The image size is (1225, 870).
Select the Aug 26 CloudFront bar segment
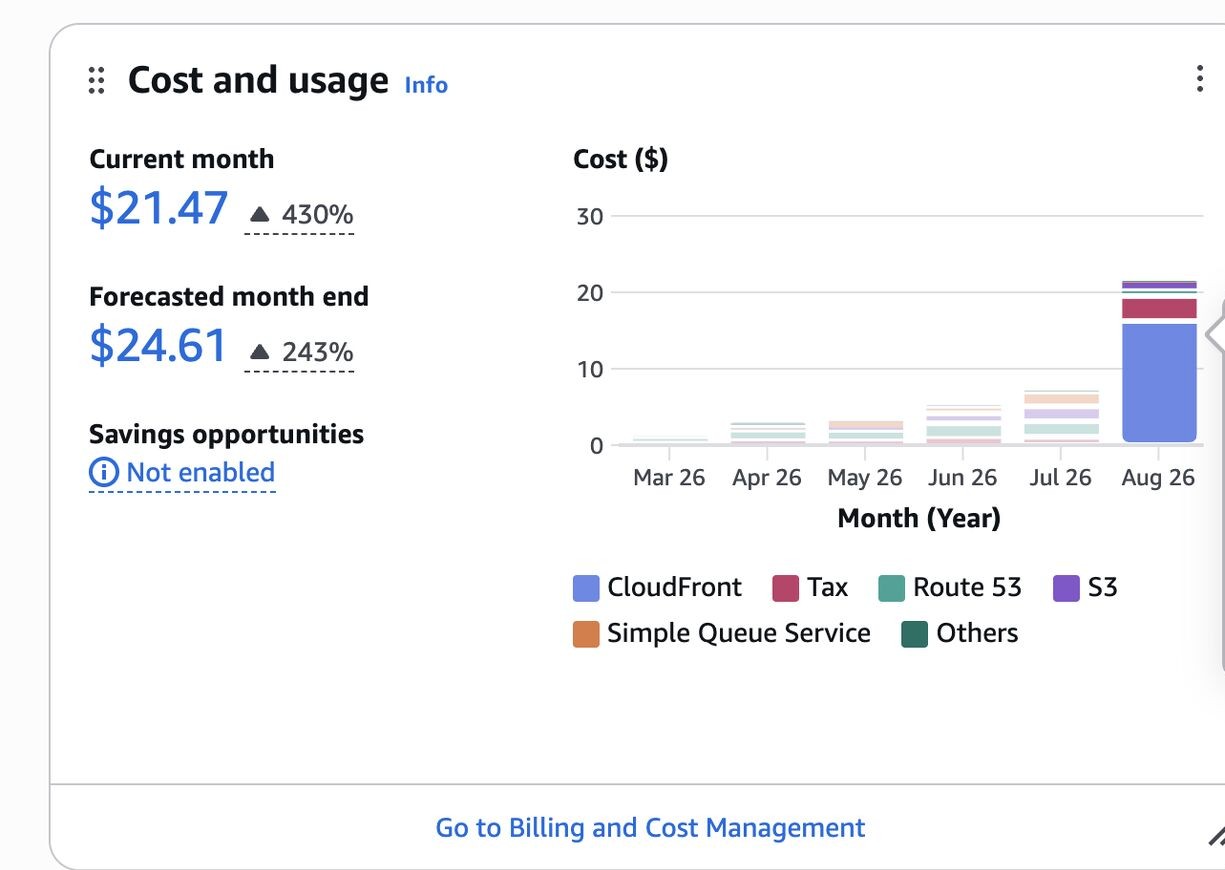coord(1159,382)
